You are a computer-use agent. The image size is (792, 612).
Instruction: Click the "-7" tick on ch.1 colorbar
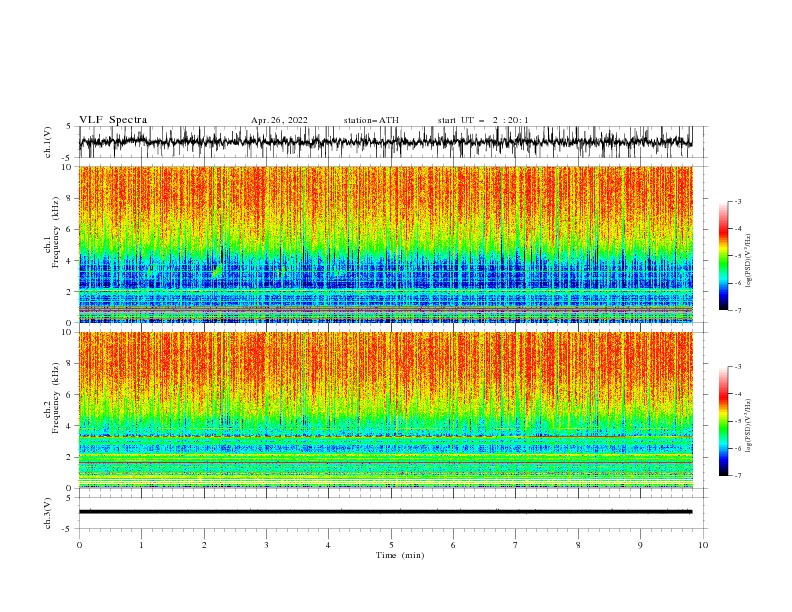[x=738, y=310]
